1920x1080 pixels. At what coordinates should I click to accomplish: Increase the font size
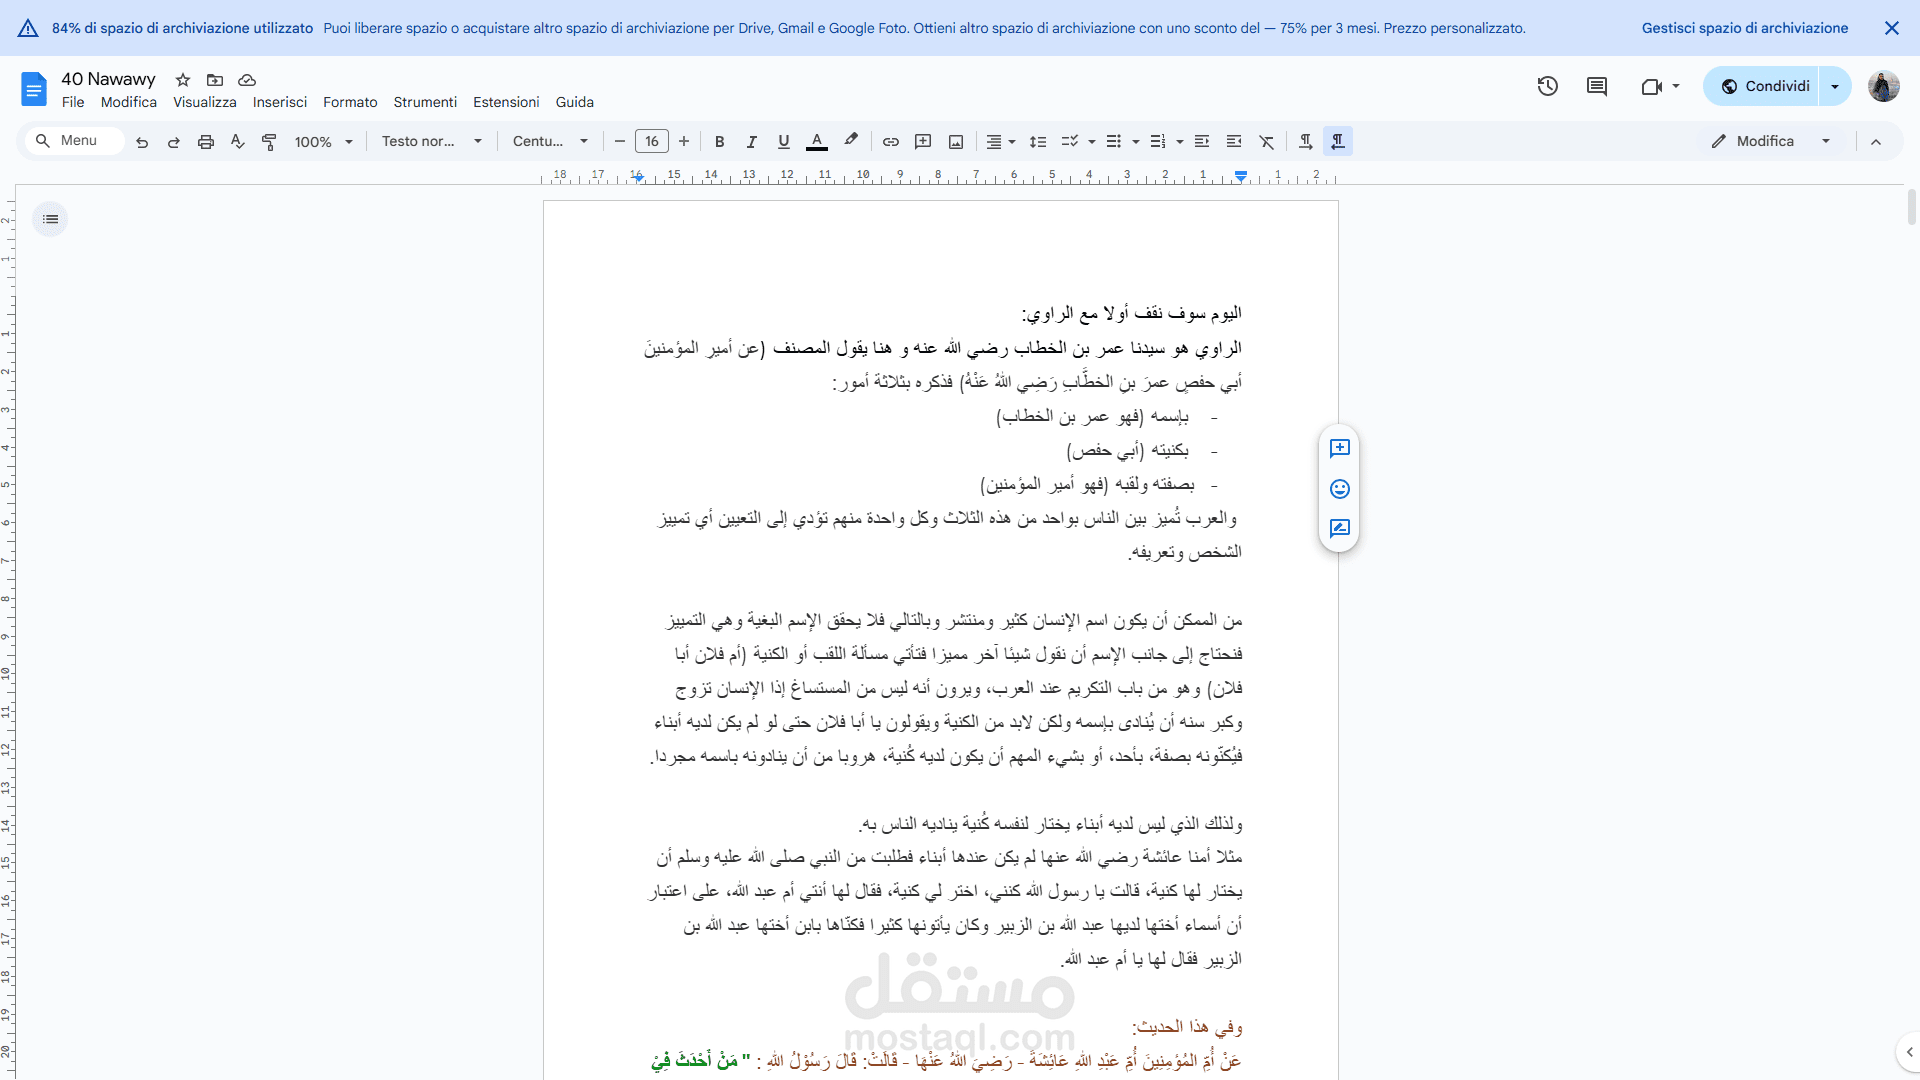click(684, 142)
